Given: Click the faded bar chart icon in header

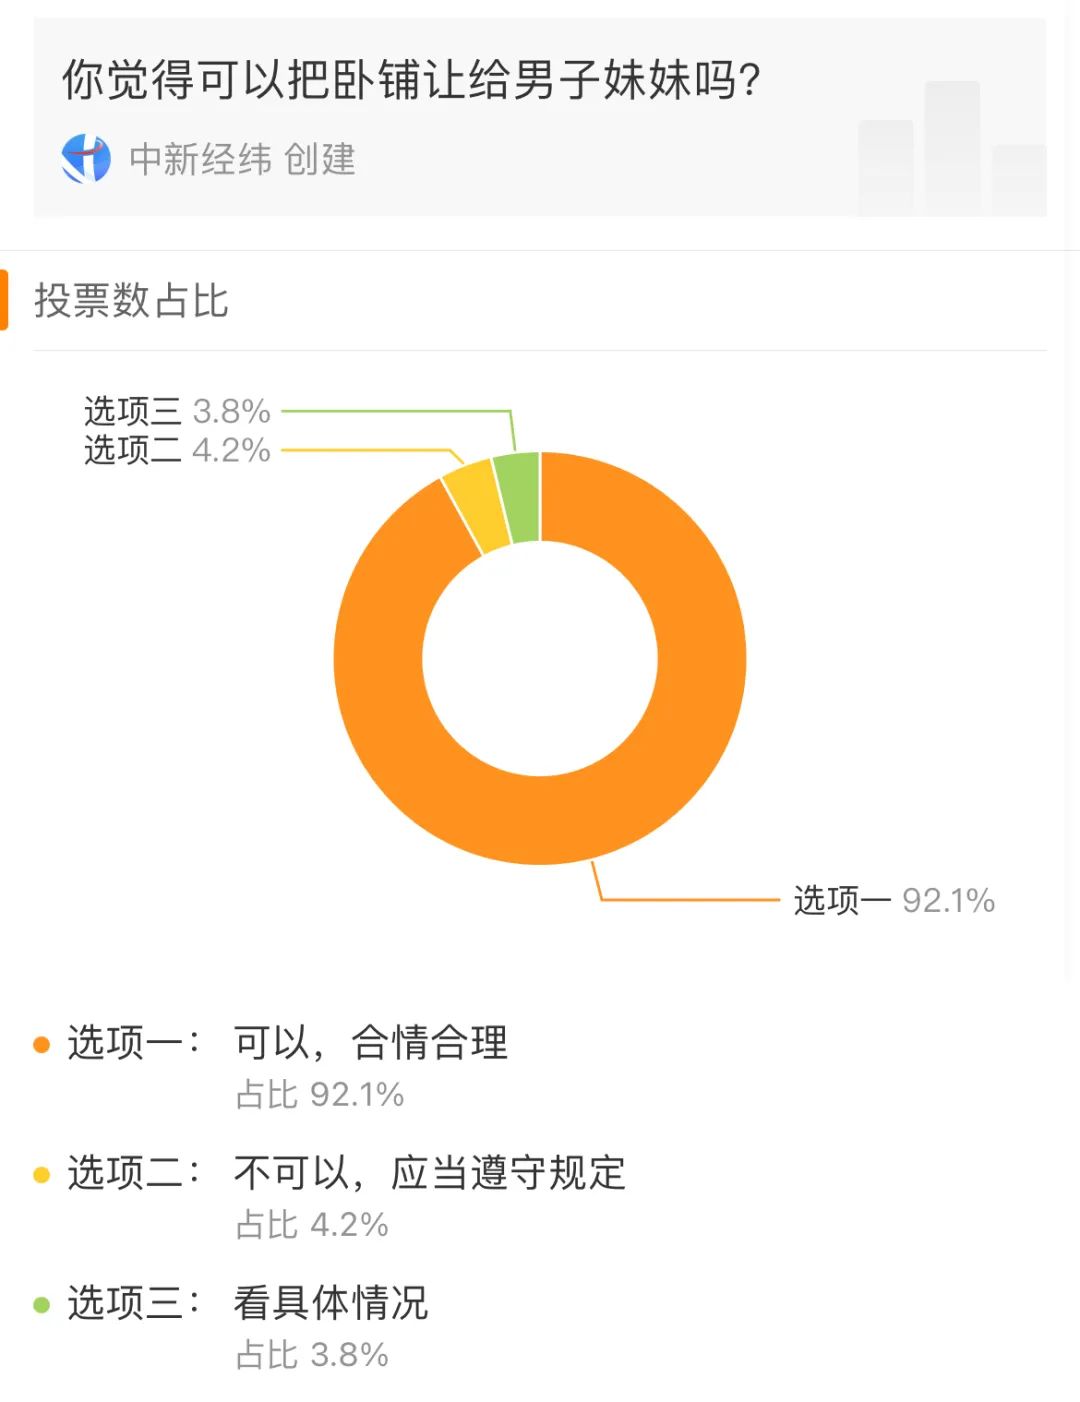Looking at the screenshot, I should [x=952, y=149].
